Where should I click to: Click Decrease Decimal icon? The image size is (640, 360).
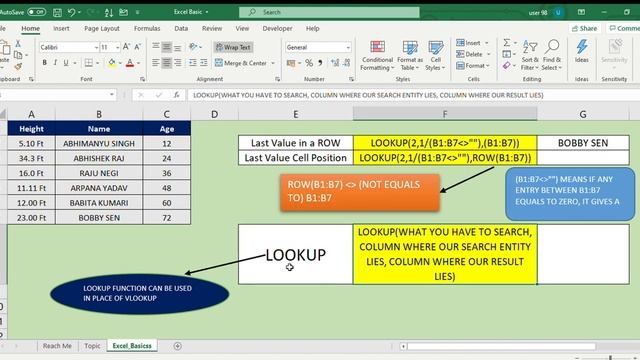(x=347, y=63)
